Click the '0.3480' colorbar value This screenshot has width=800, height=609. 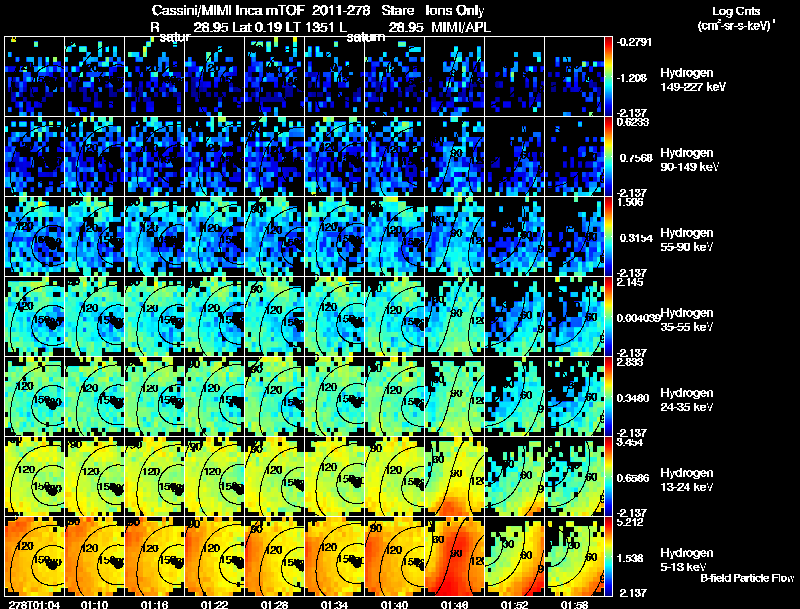(x=633, y=398)
